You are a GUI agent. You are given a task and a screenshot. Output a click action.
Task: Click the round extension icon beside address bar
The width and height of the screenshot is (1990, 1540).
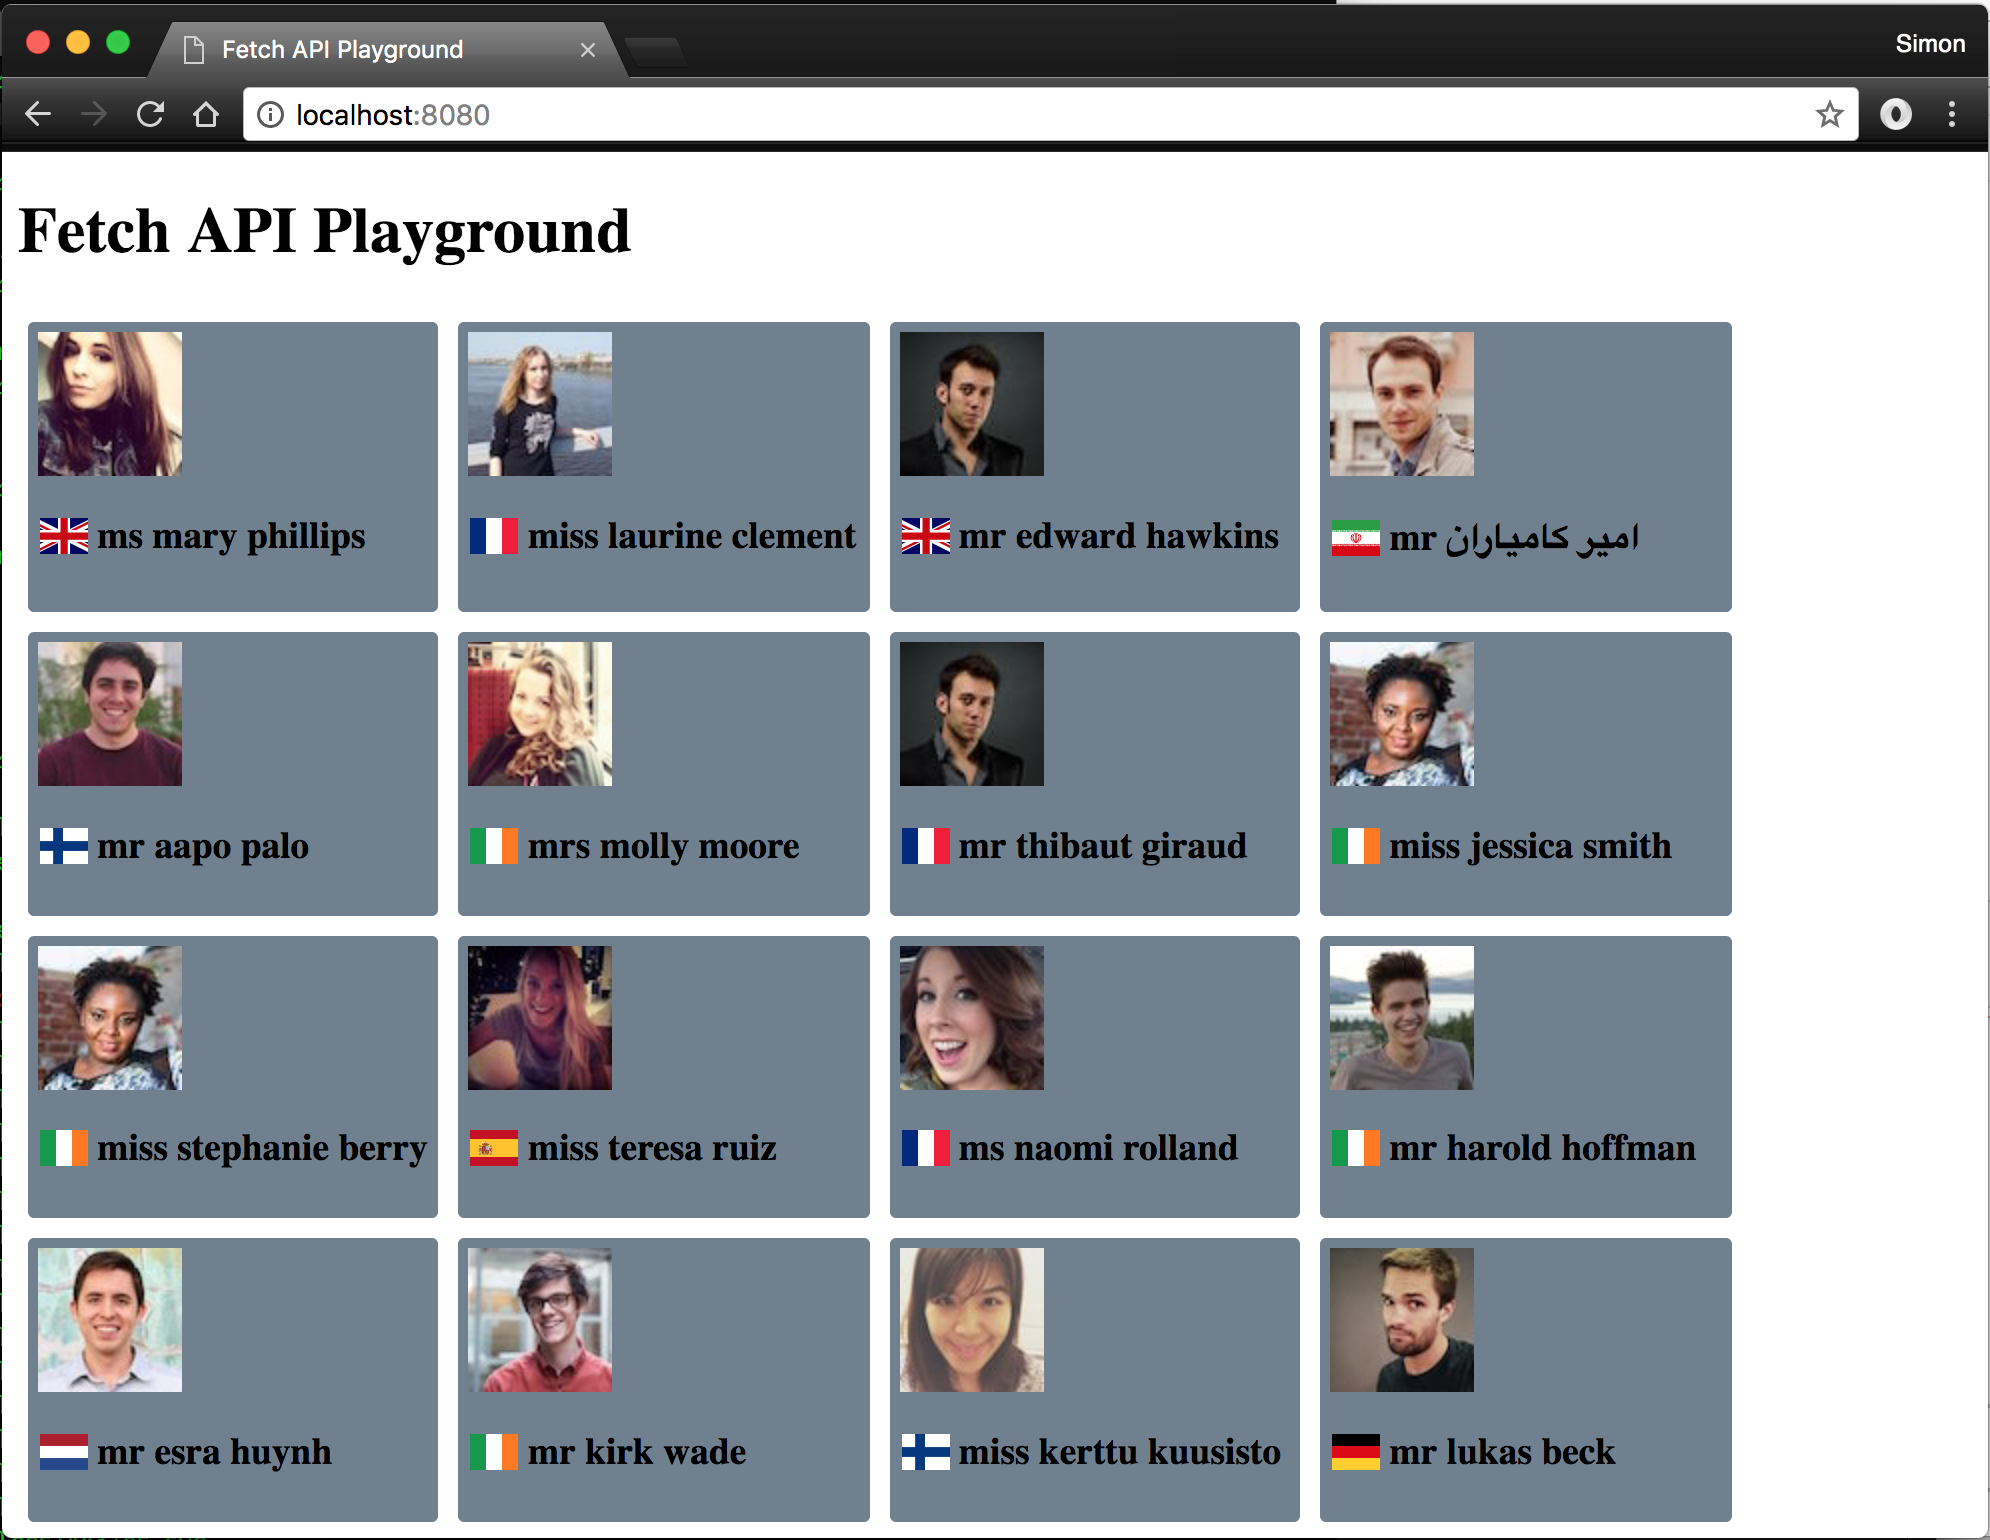coord(1895,115)
